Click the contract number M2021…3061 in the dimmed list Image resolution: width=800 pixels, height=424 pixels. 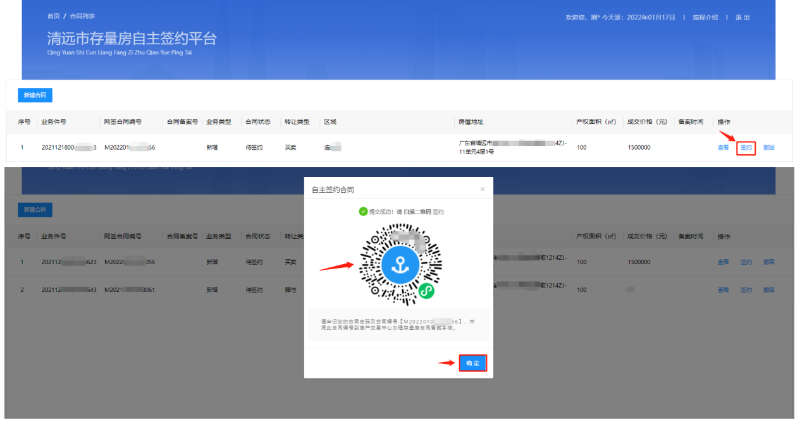[x=130, y=290]
